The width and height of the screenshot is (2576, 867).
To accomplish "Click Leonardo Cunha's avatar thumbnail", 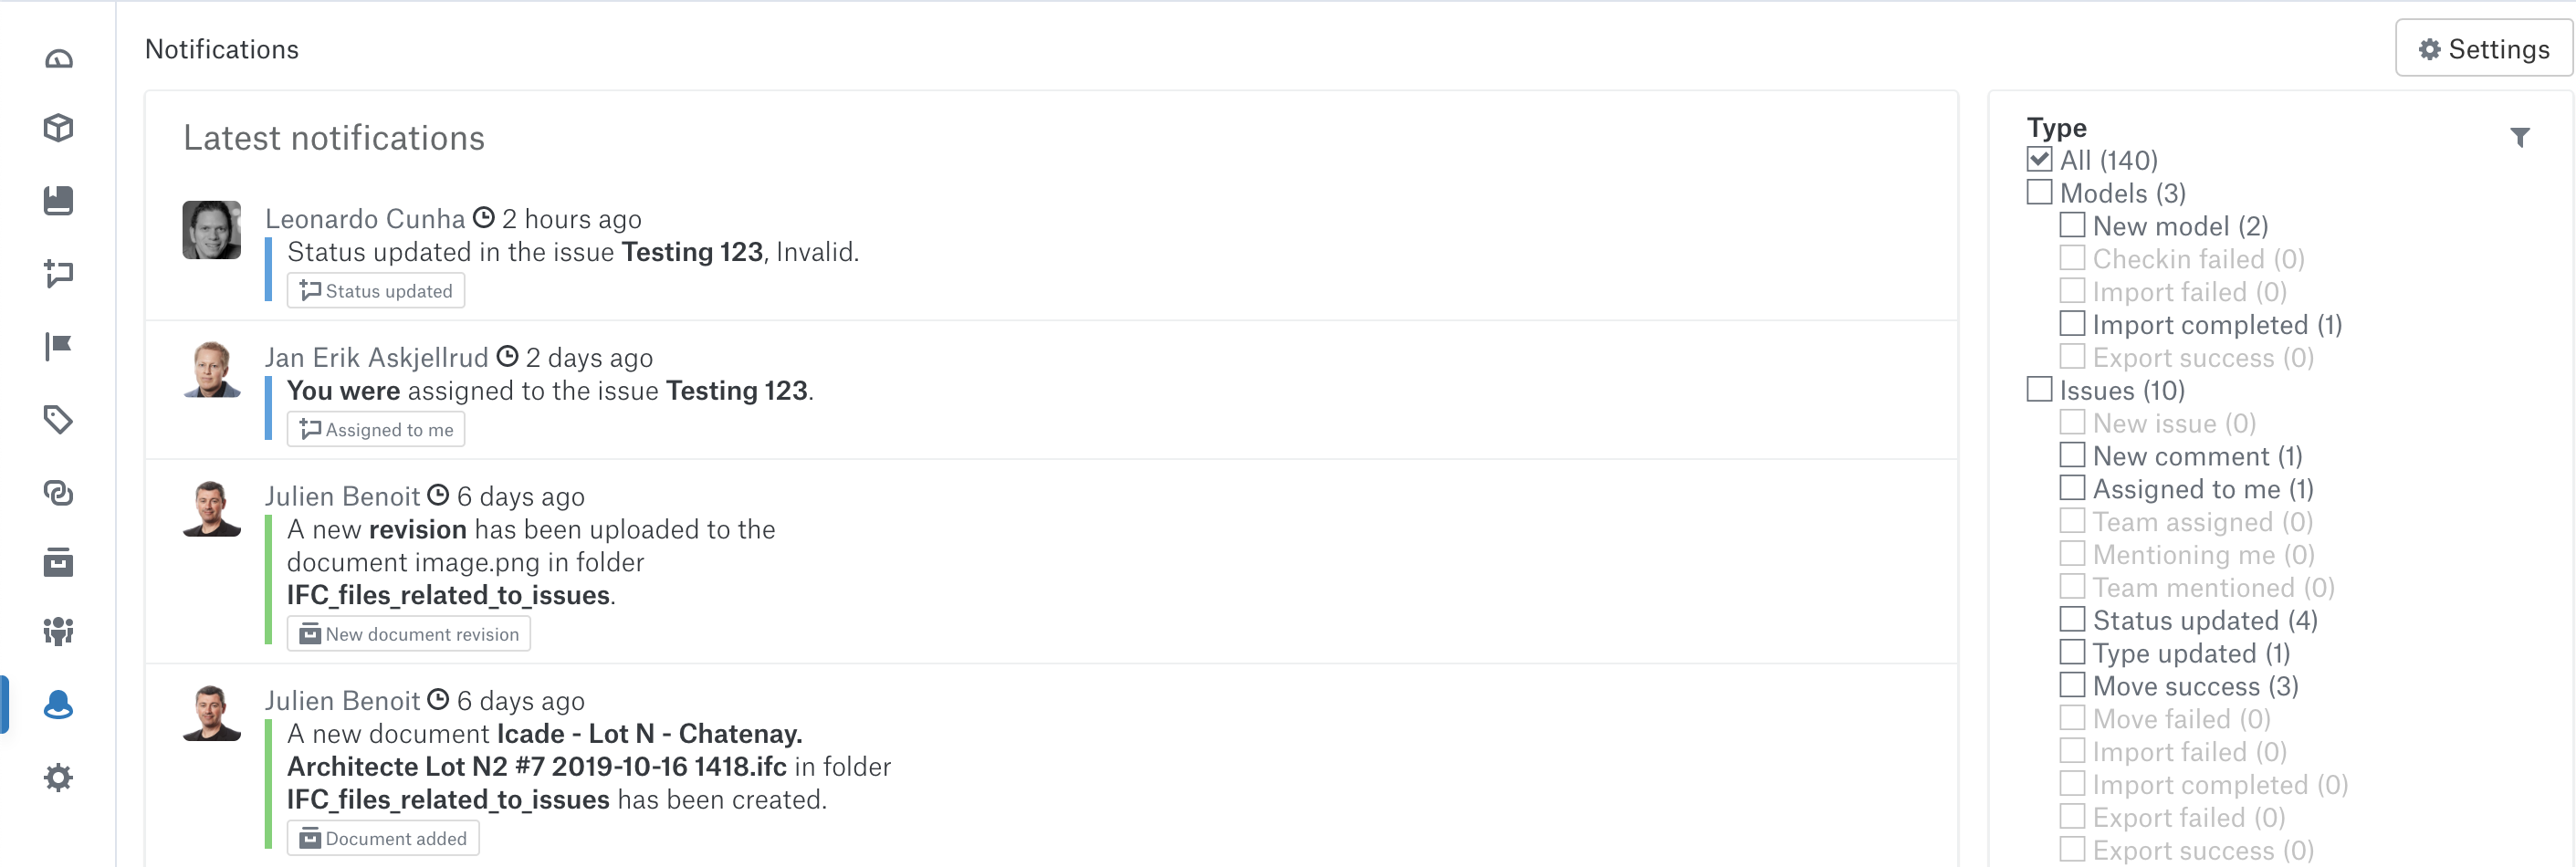I will tap(212, 230).
